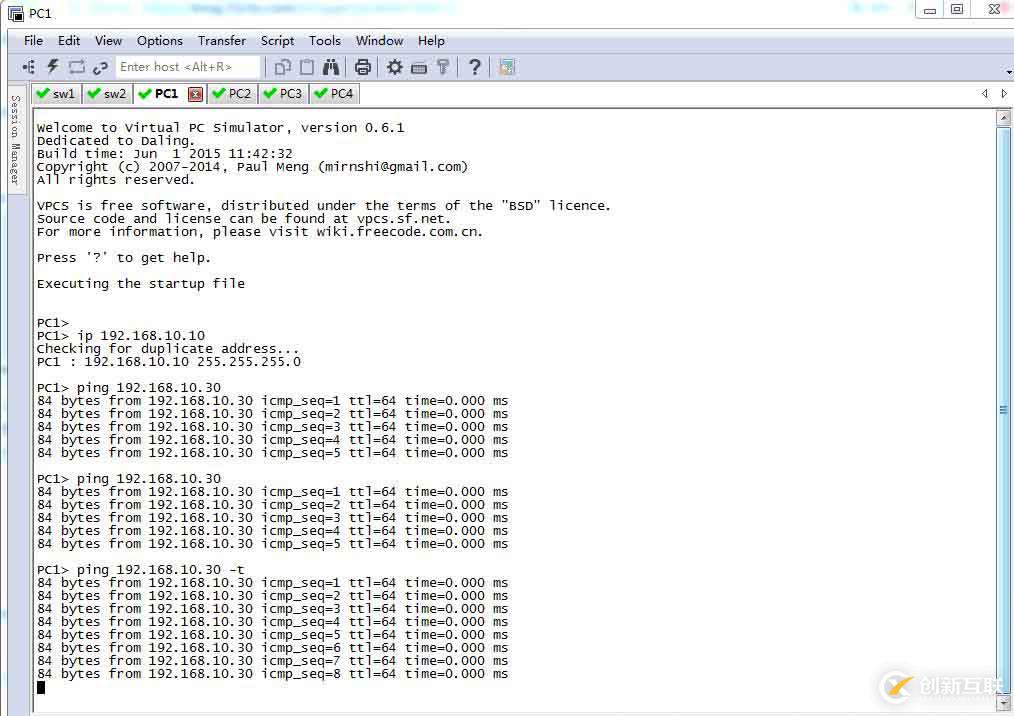
Task: Click the 'Executing the startup file' line
Action: coord(141,284)
